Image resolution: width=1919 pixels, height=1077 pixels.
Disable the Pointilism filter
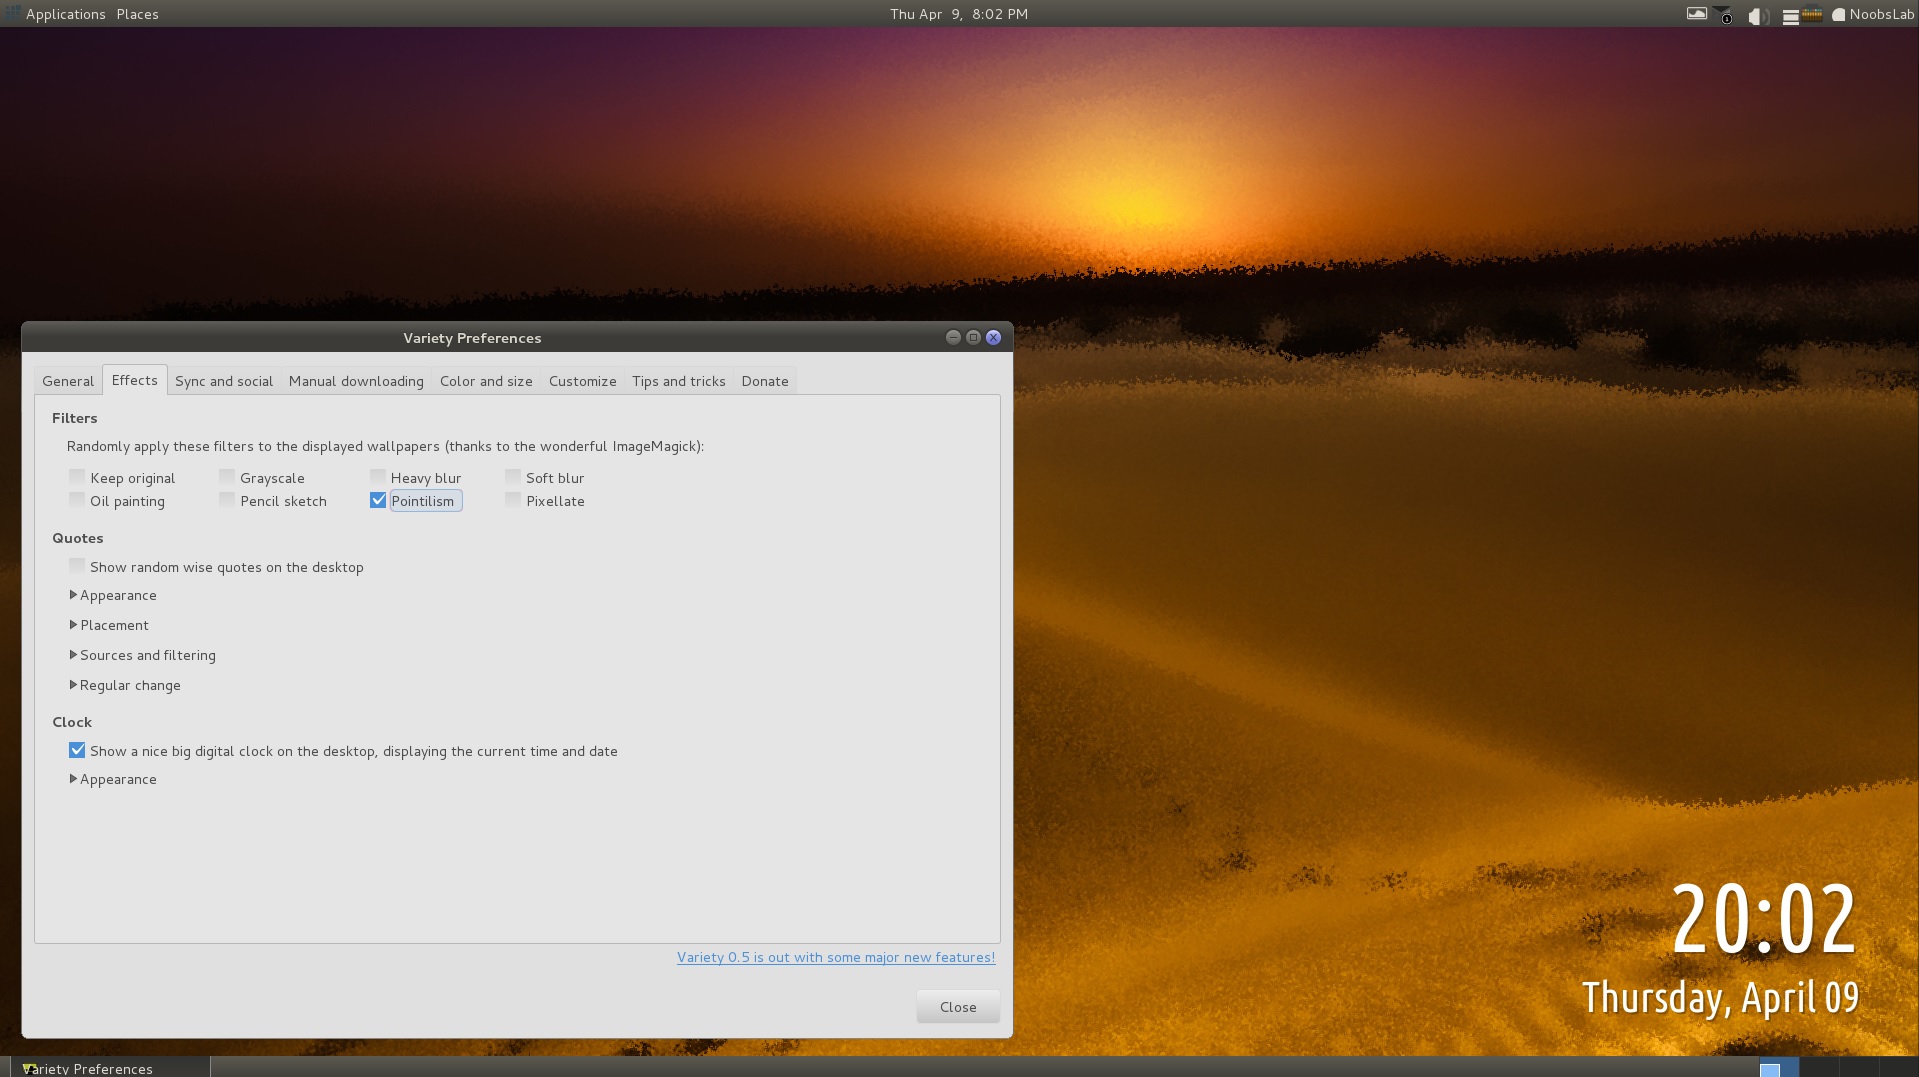click(378, 500)
